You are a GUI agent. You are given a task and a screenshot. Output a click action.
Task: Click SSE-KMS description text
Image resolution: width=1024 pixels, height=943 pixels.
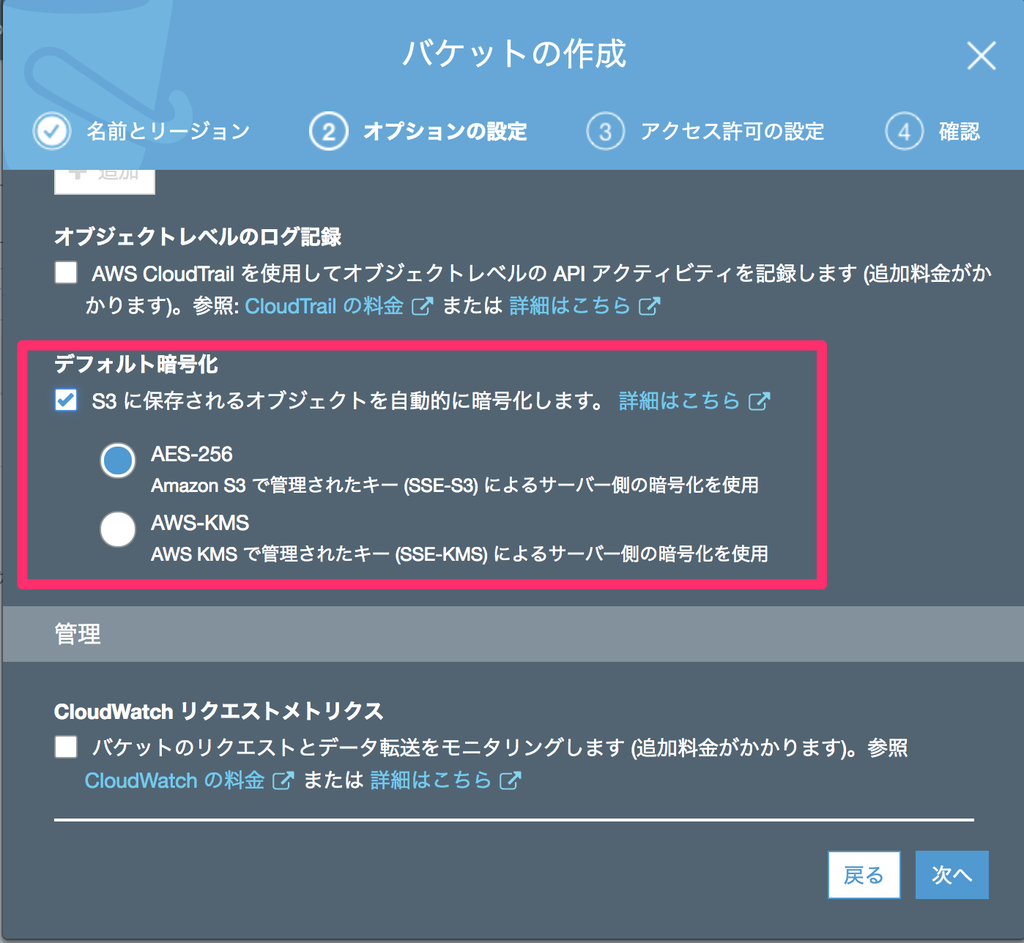pos(459,554)
